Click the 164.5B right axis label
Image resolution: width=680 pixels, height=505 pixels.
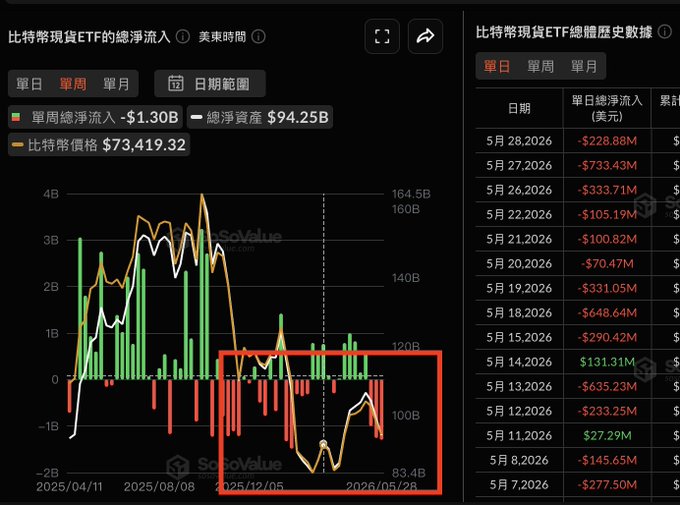click(411, 194)
